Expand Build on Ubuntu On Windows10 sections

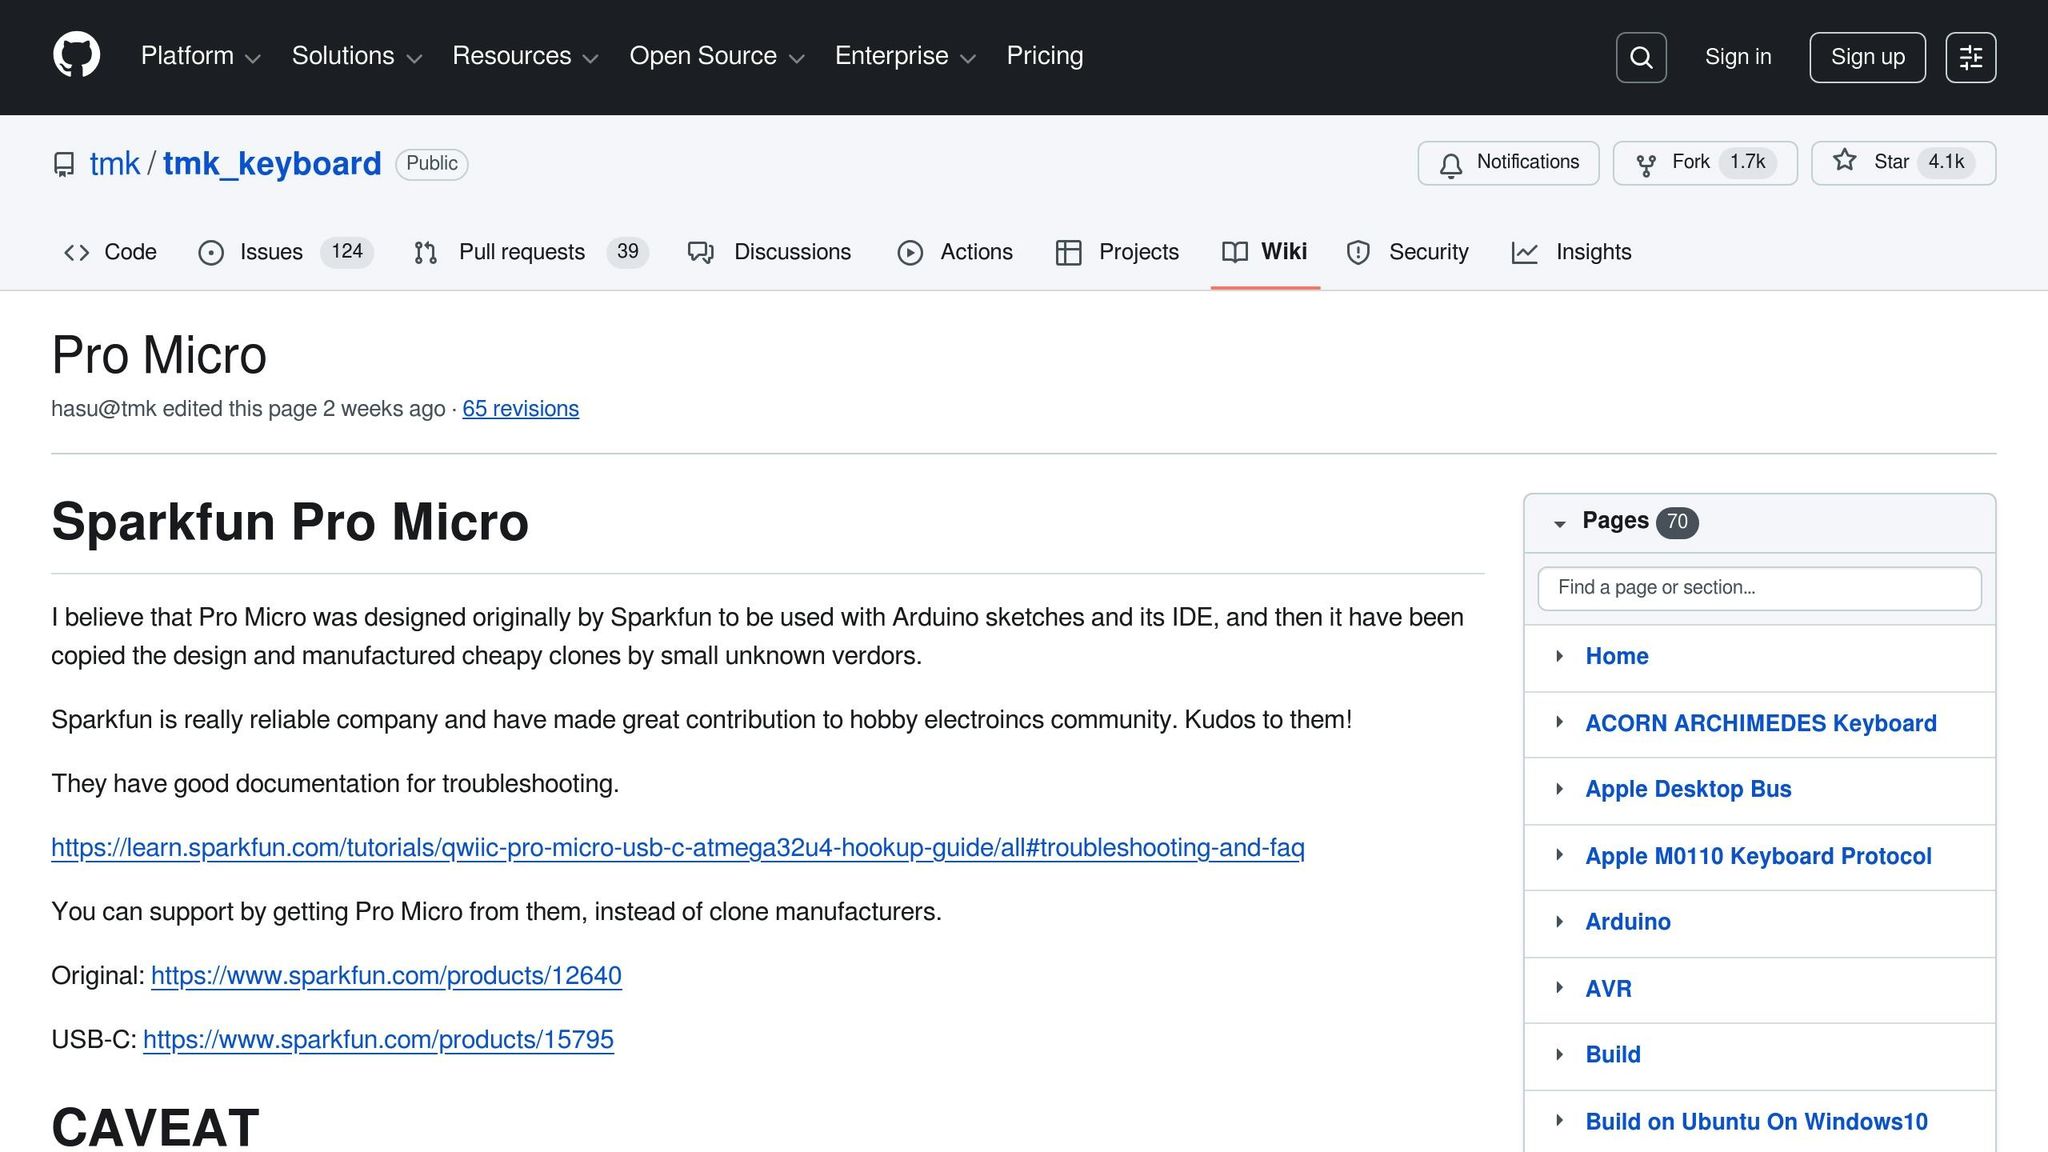1559,1121
